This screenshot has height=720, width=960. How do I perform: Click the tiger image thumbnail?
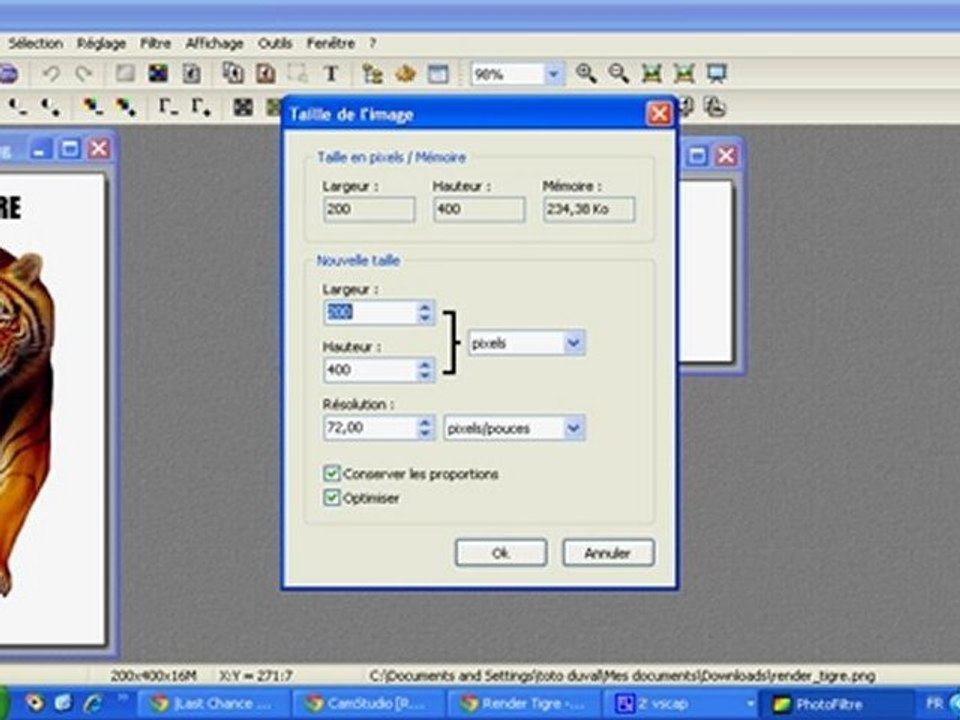28,422
